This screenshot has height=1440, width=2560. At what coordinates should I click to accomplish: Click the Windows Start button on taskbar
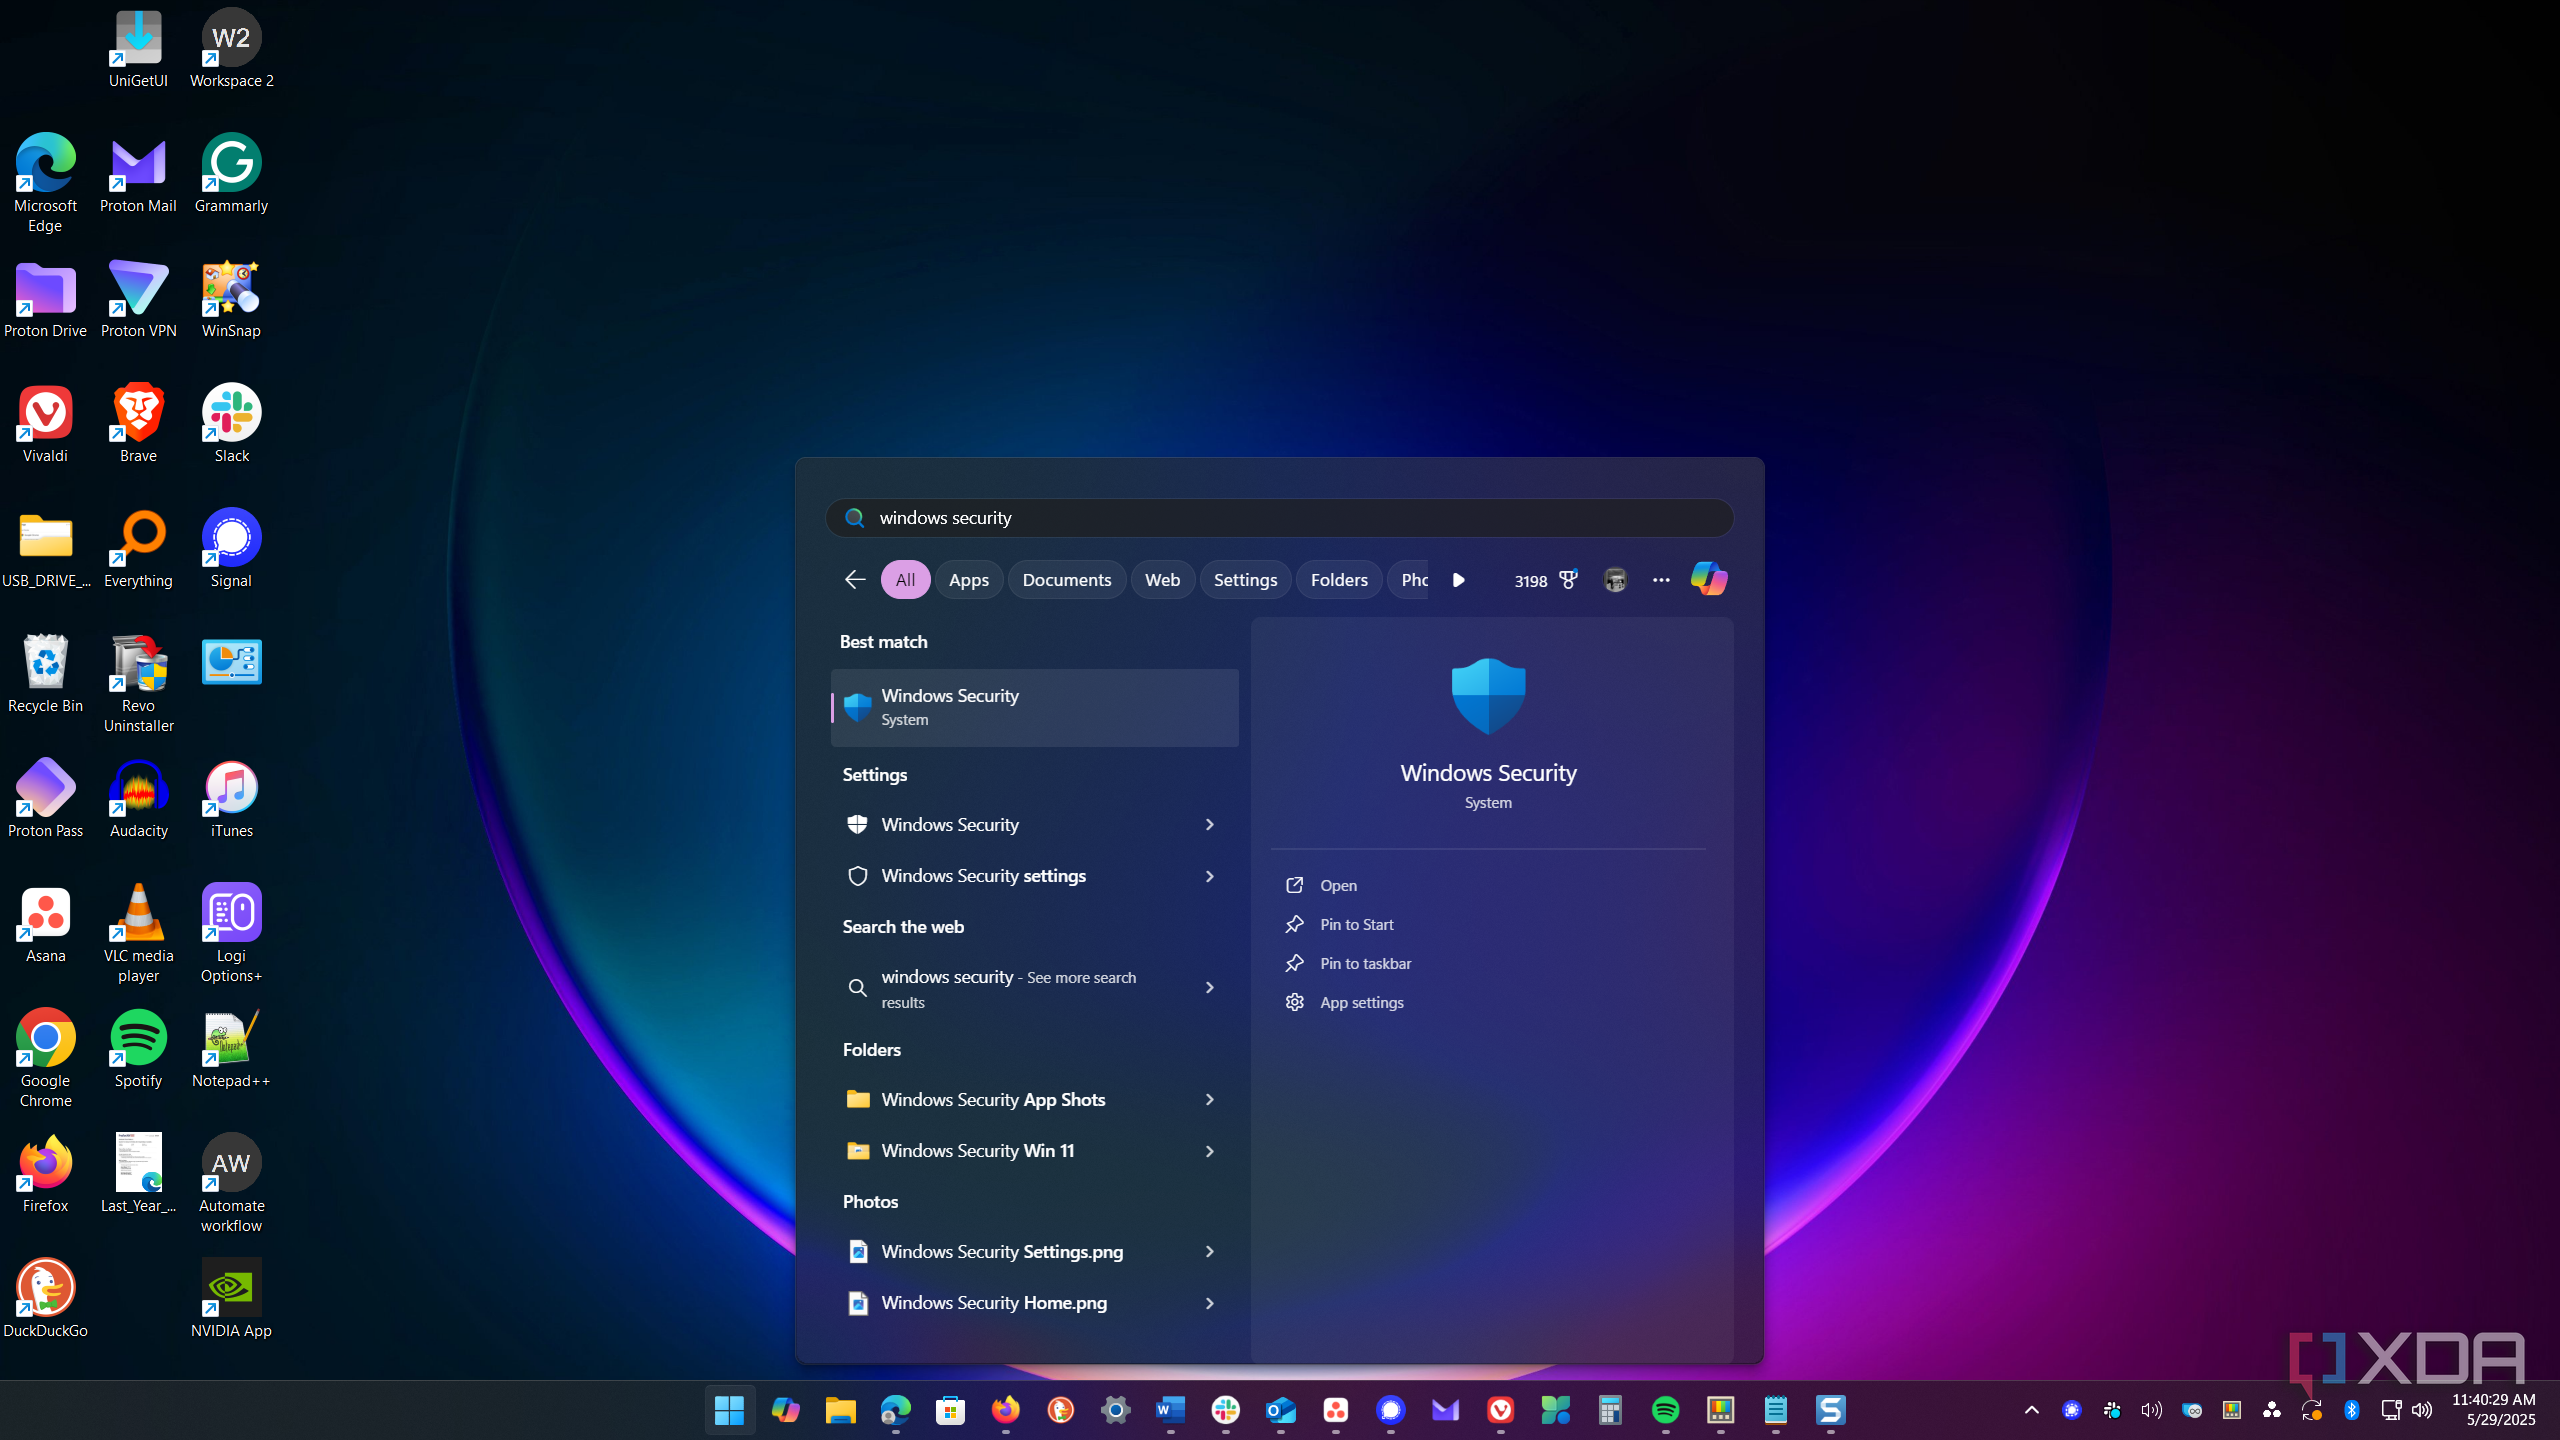click(730, 1410)
